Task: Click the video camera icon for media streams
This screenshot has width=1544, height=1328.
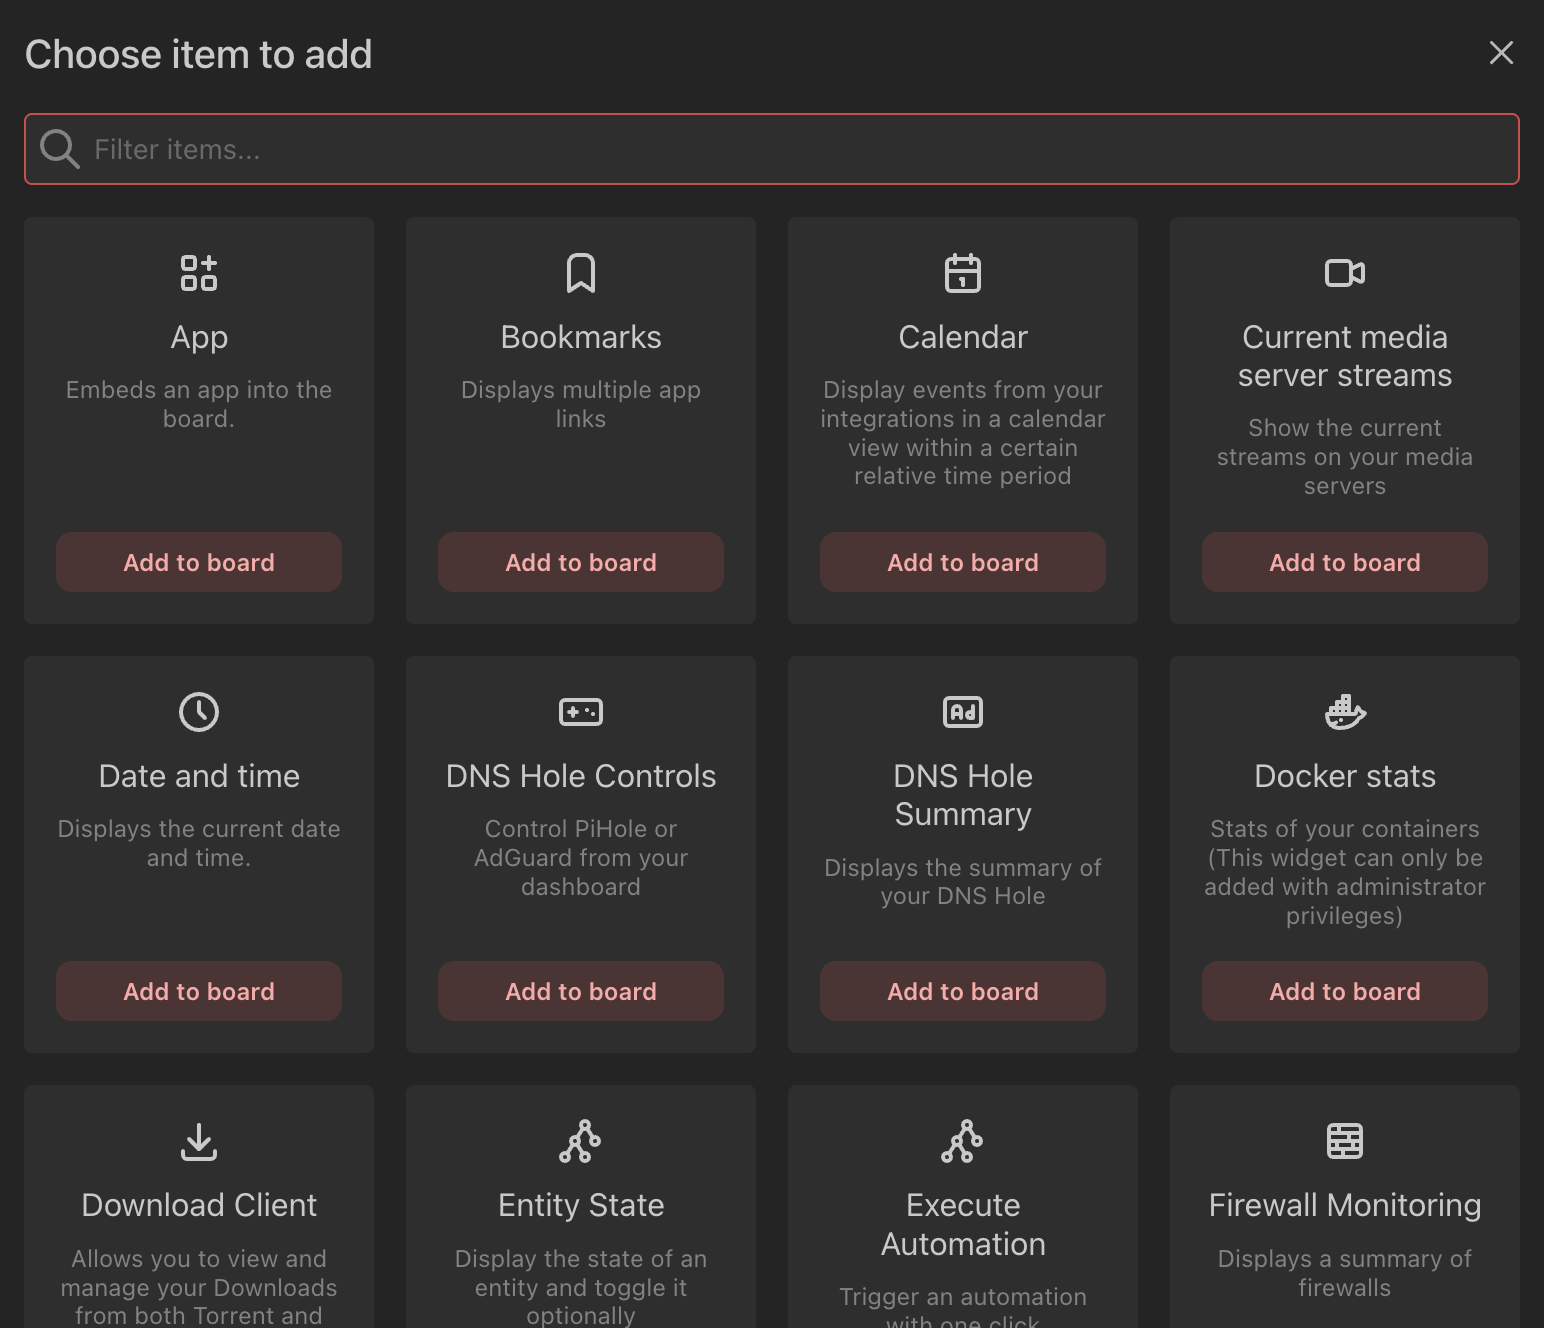Action: pos(1344,272)
